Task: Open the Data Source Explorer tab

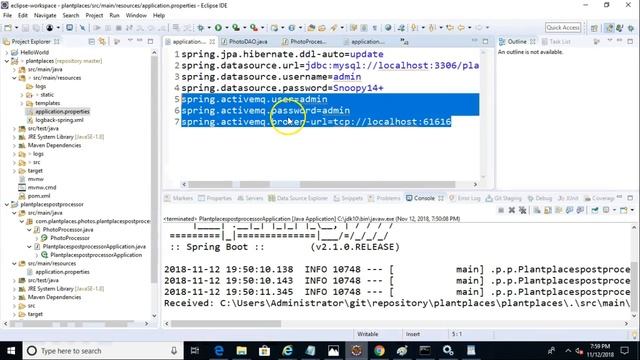Action: coord(298,198)
